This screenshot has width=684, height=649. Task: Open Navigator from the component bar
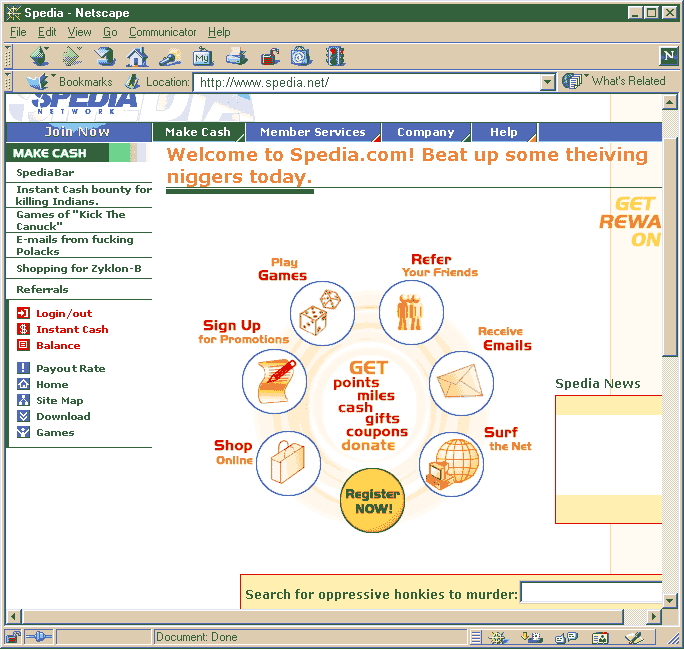(498, 638)
